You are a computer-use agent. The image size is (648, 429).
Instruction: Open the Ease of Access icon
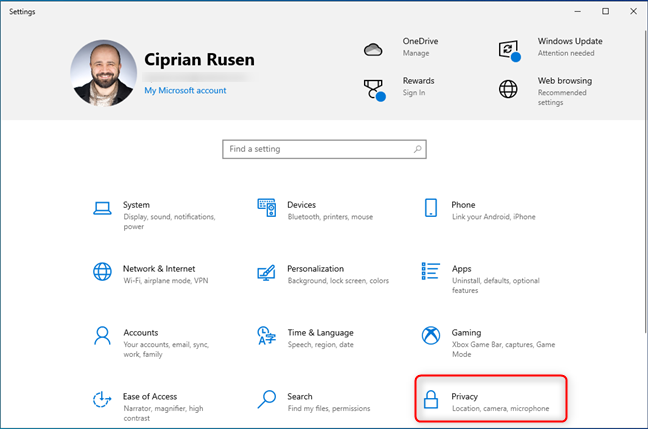(x=102, y=399)
